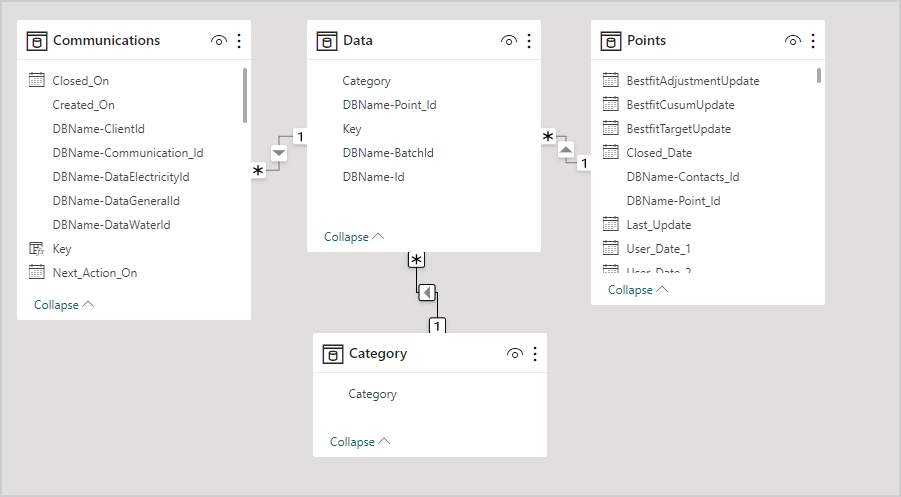Toggle visibility of Communications table
The image size is (901, 497).
[x=219, y=41]
